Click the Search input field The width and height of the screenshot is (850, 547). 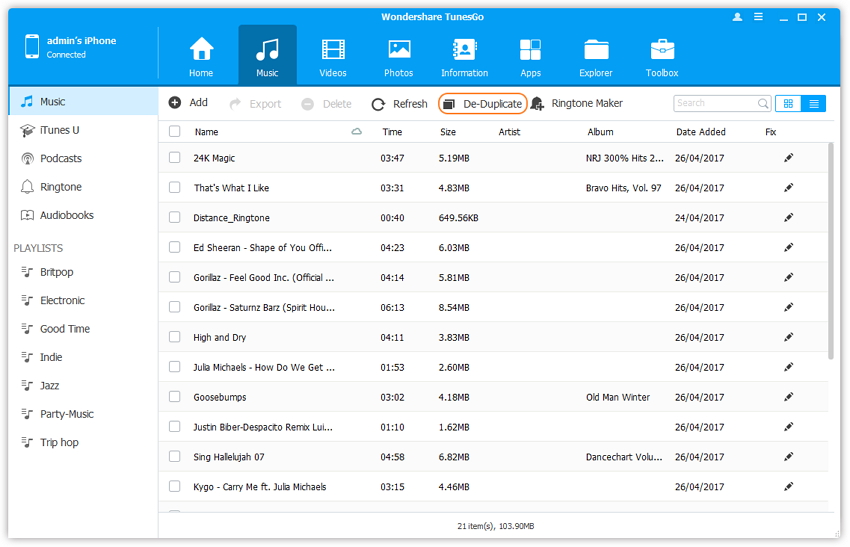click(x=714, y=103)
